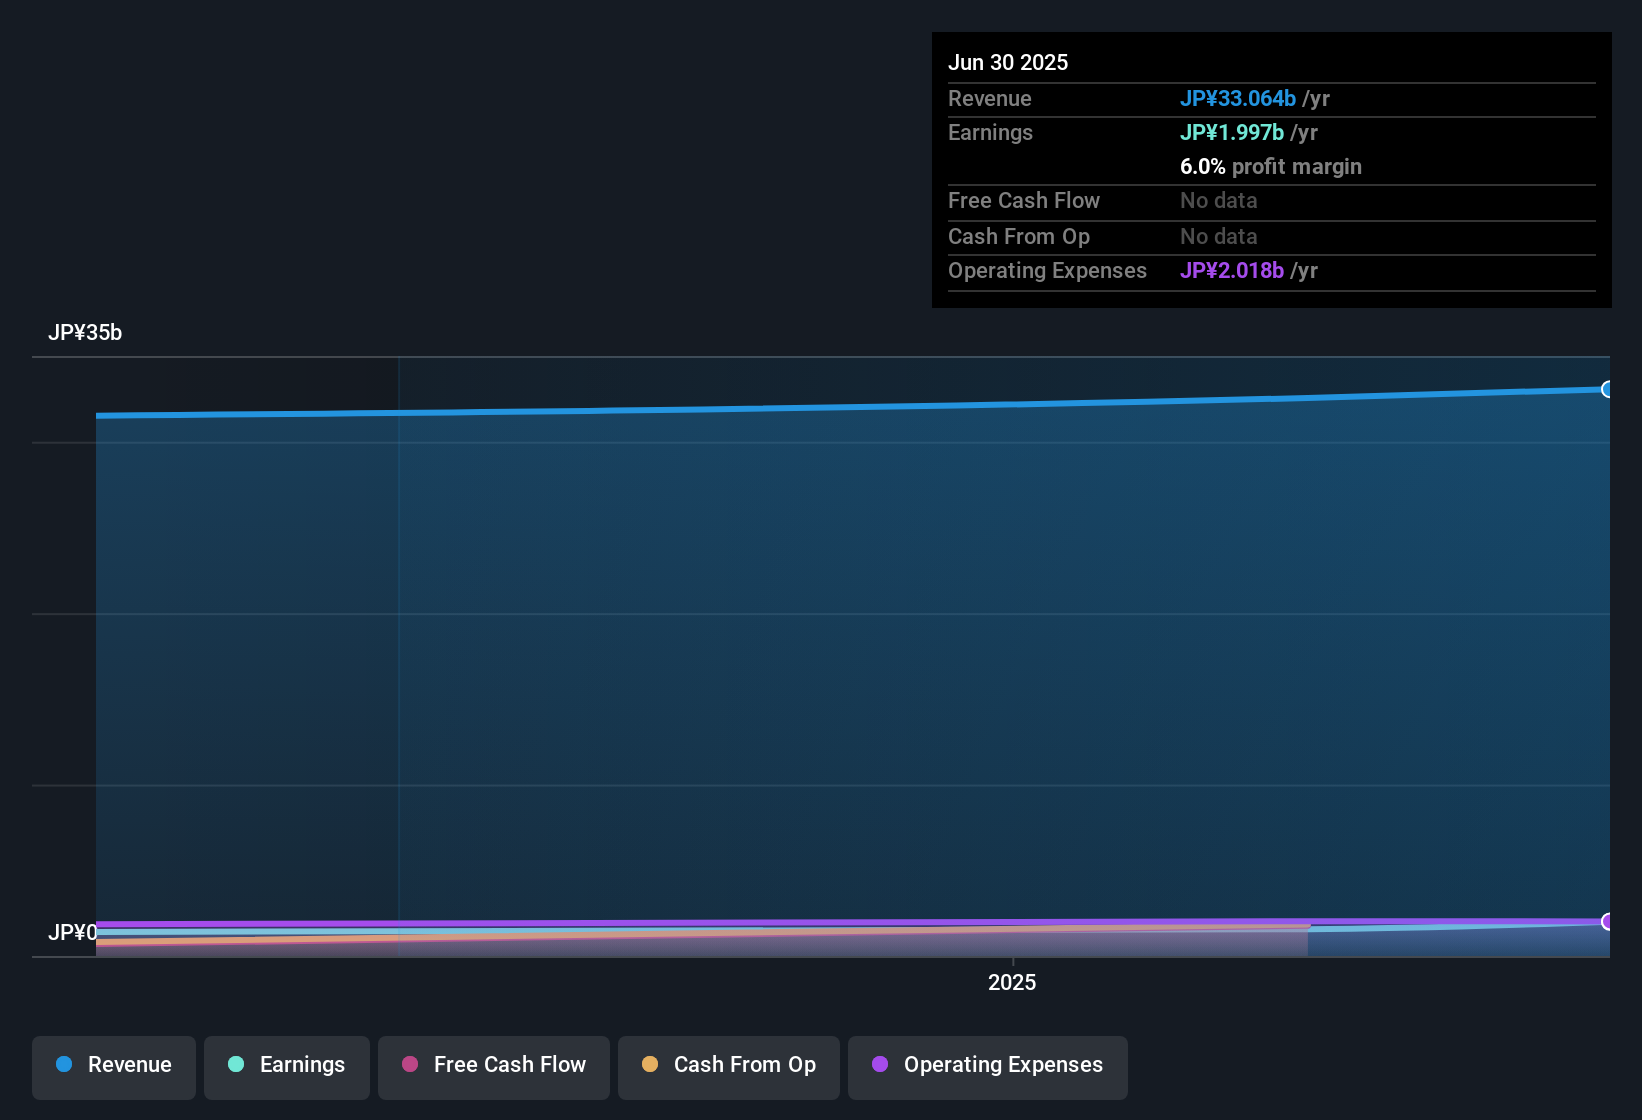Click the pink Free Cash Flow legend dot

(x=410, y=1064)
